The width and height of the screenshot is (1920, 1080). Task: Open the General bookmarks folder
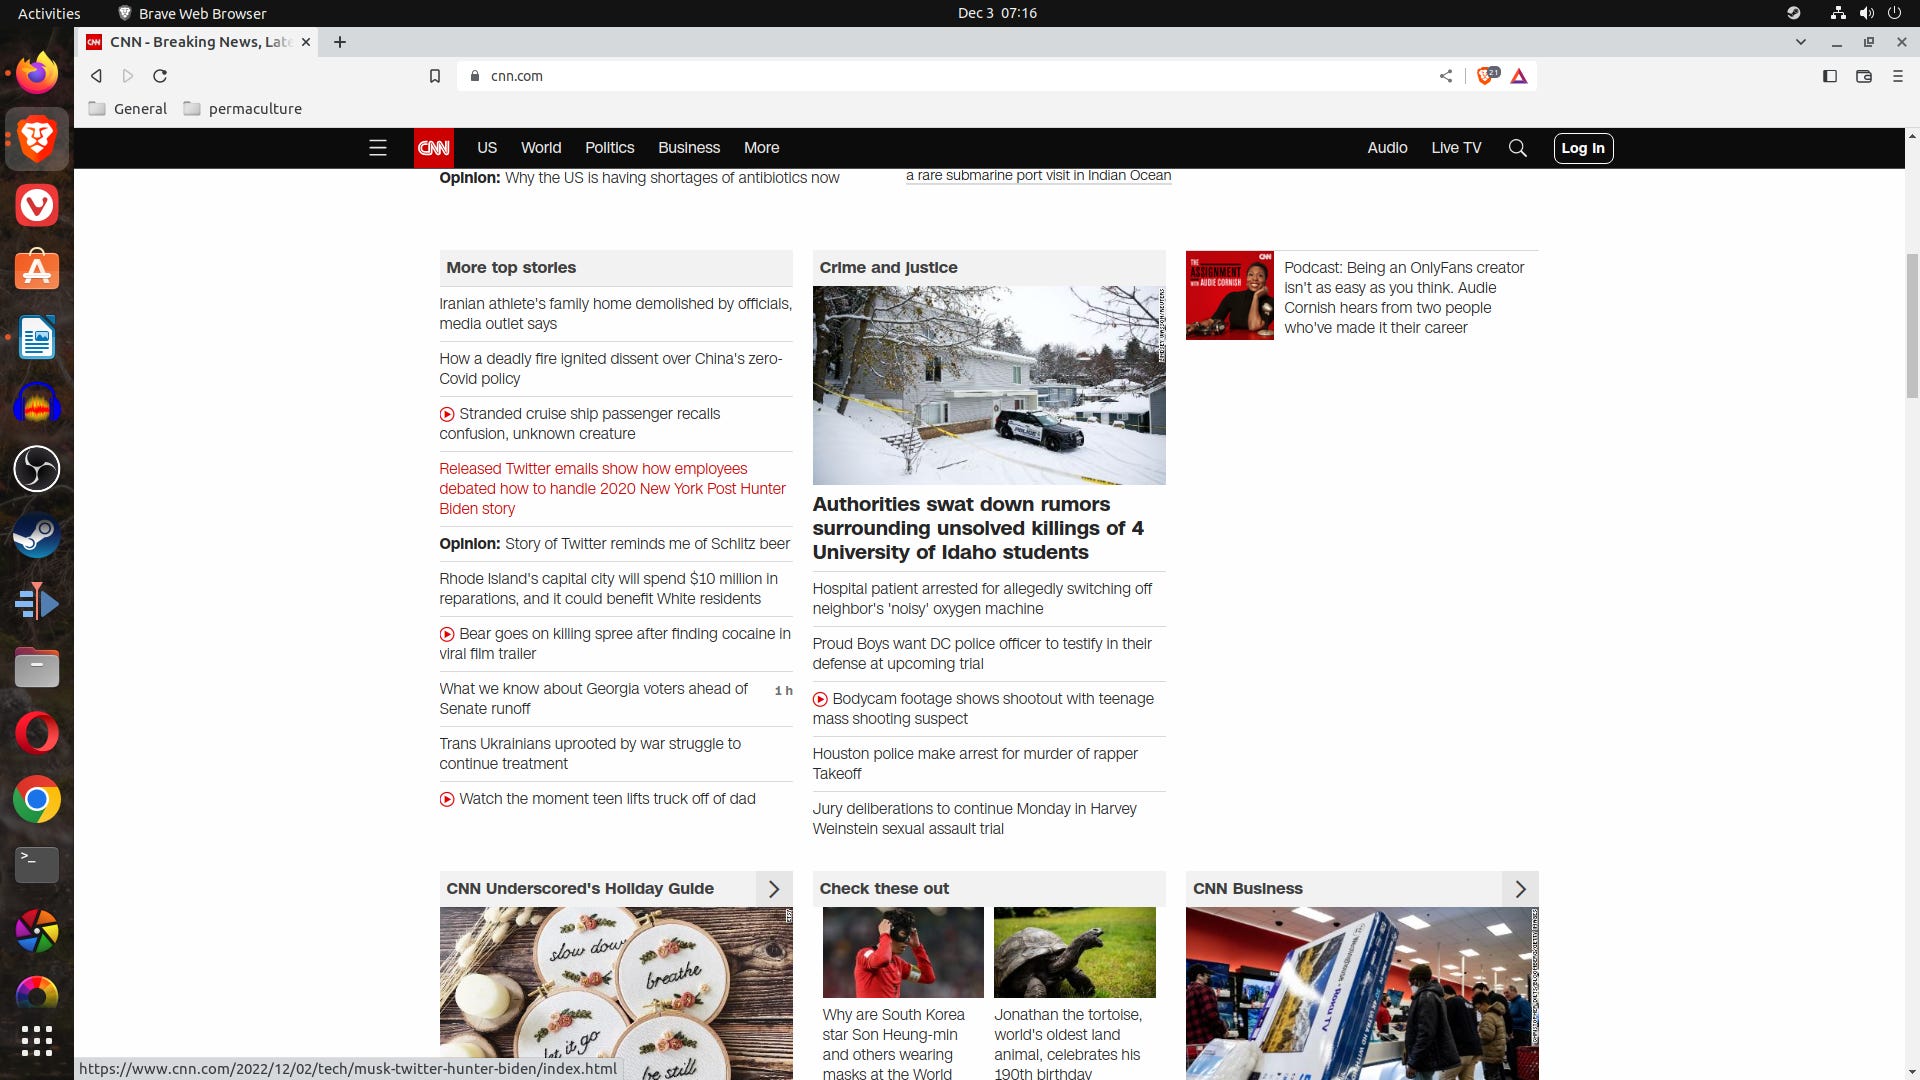pos(128,109)
